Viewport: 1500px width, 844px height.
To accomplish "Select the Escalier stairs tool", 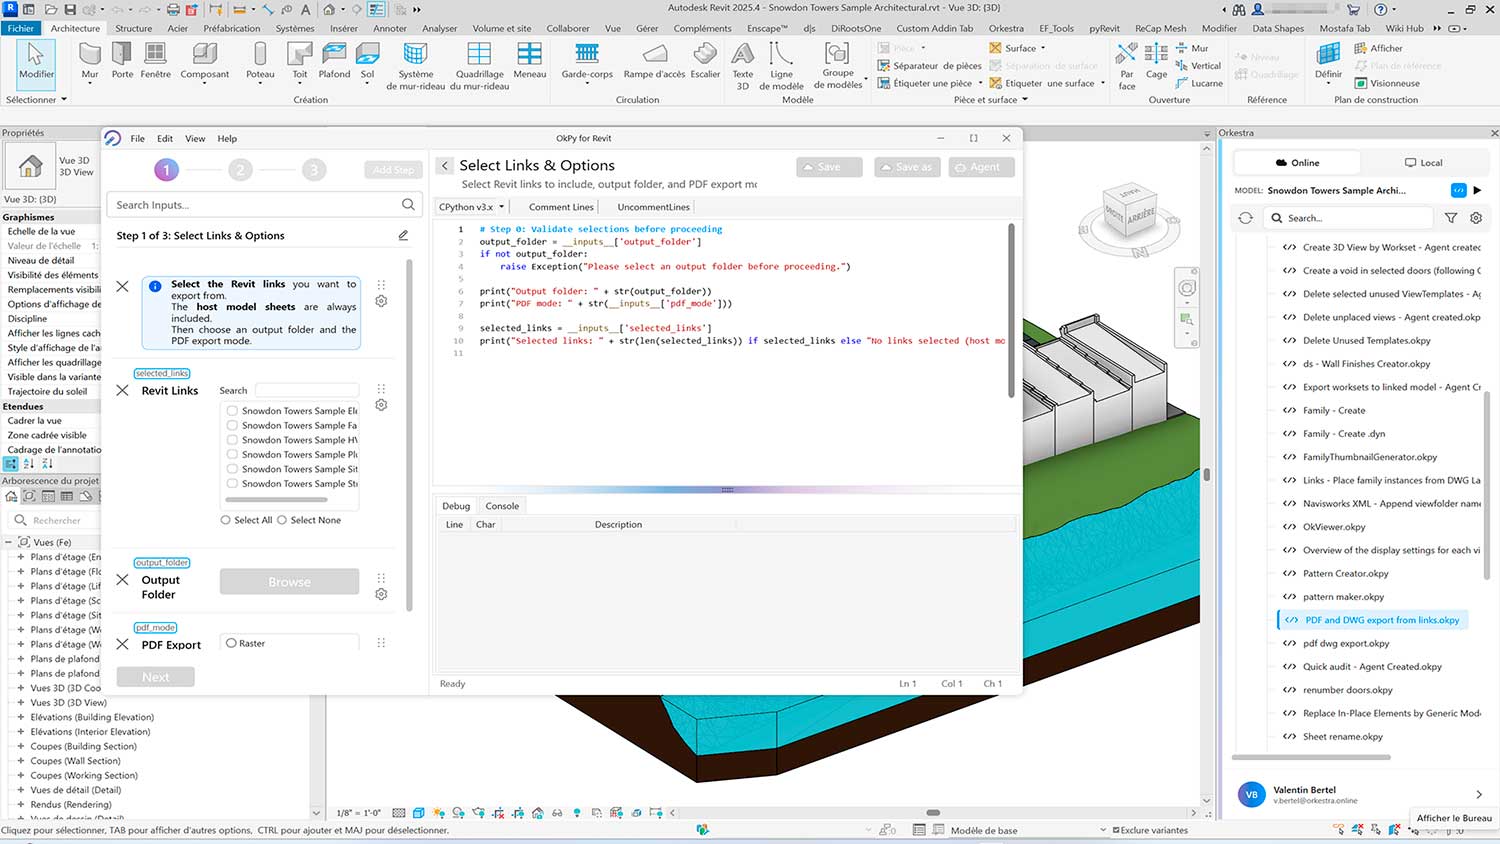I will point(705,59).
